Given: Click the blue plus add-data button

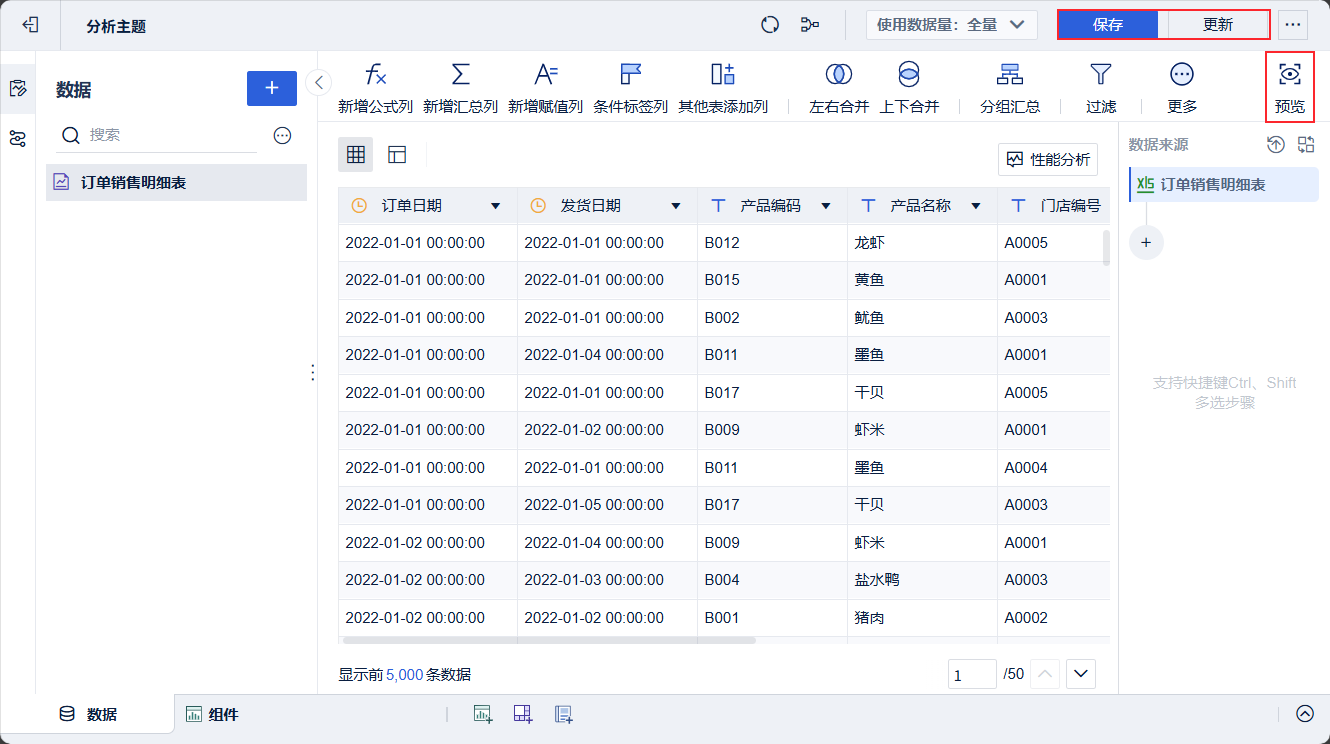Looking at the screenshot, I should [x=272, y=88].
